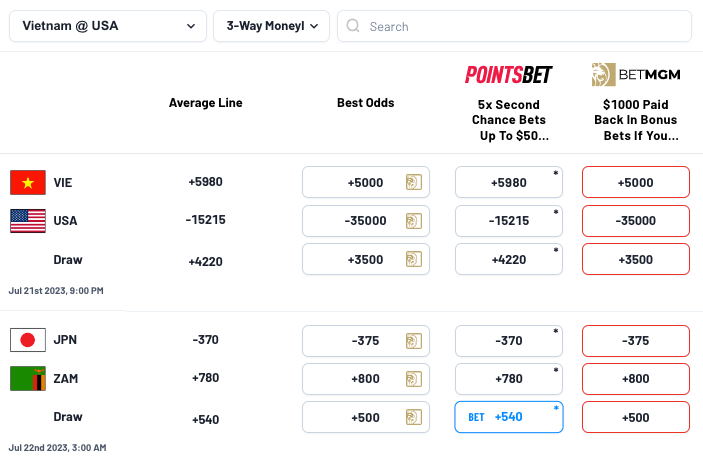Choose the highlighted BET +540 draw odds
703x466 pixels.
tap(509, 417)
